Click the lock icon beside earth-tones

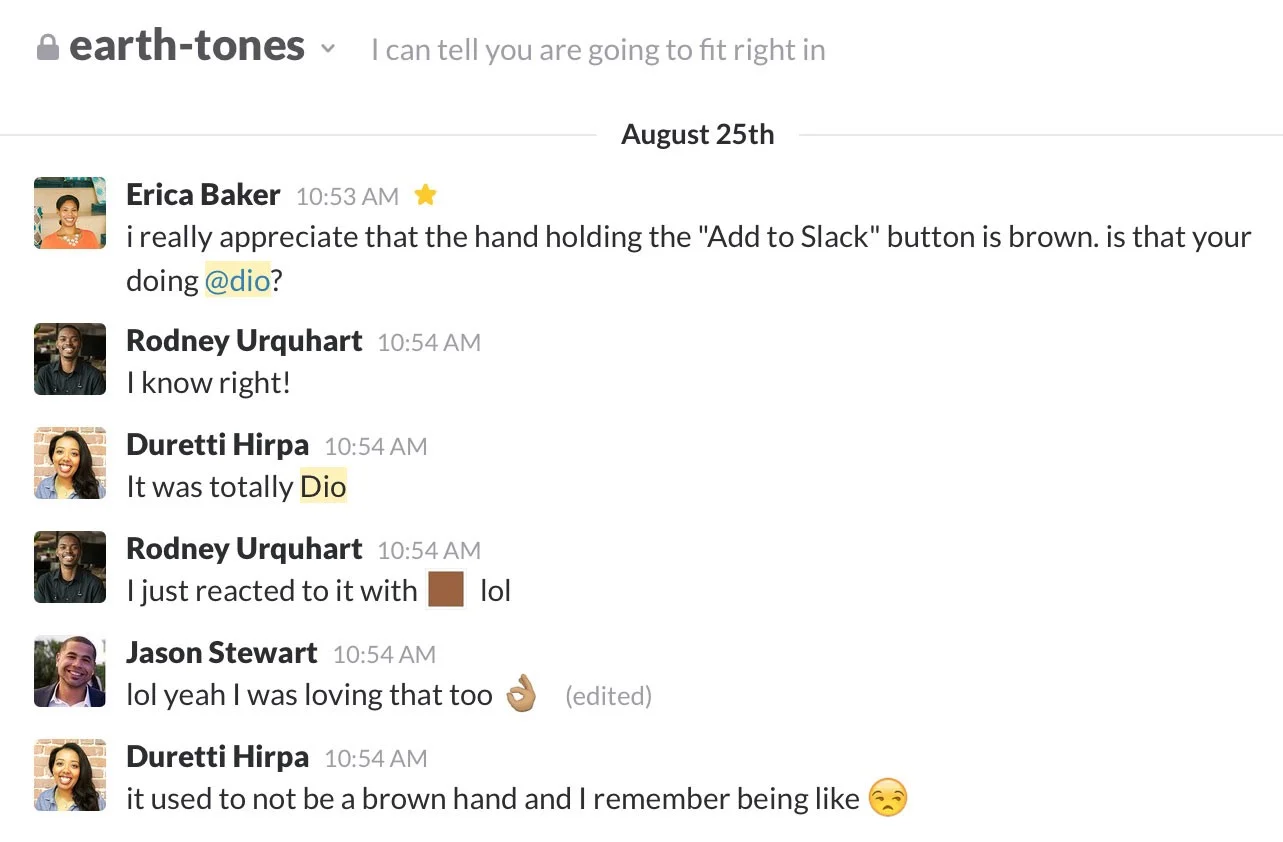(x=47, y=45)
